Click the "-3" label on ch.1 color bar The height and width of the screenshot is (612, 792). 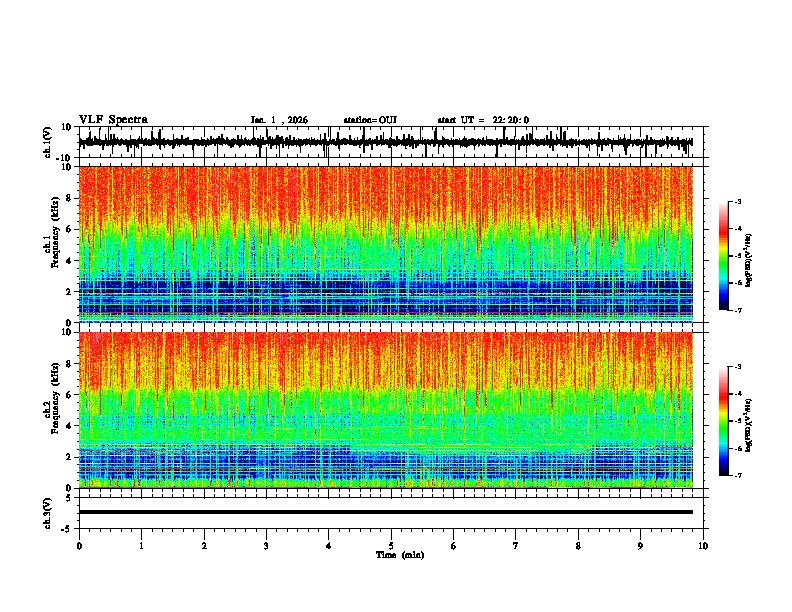pyautogui.click(x=738, y=201)
